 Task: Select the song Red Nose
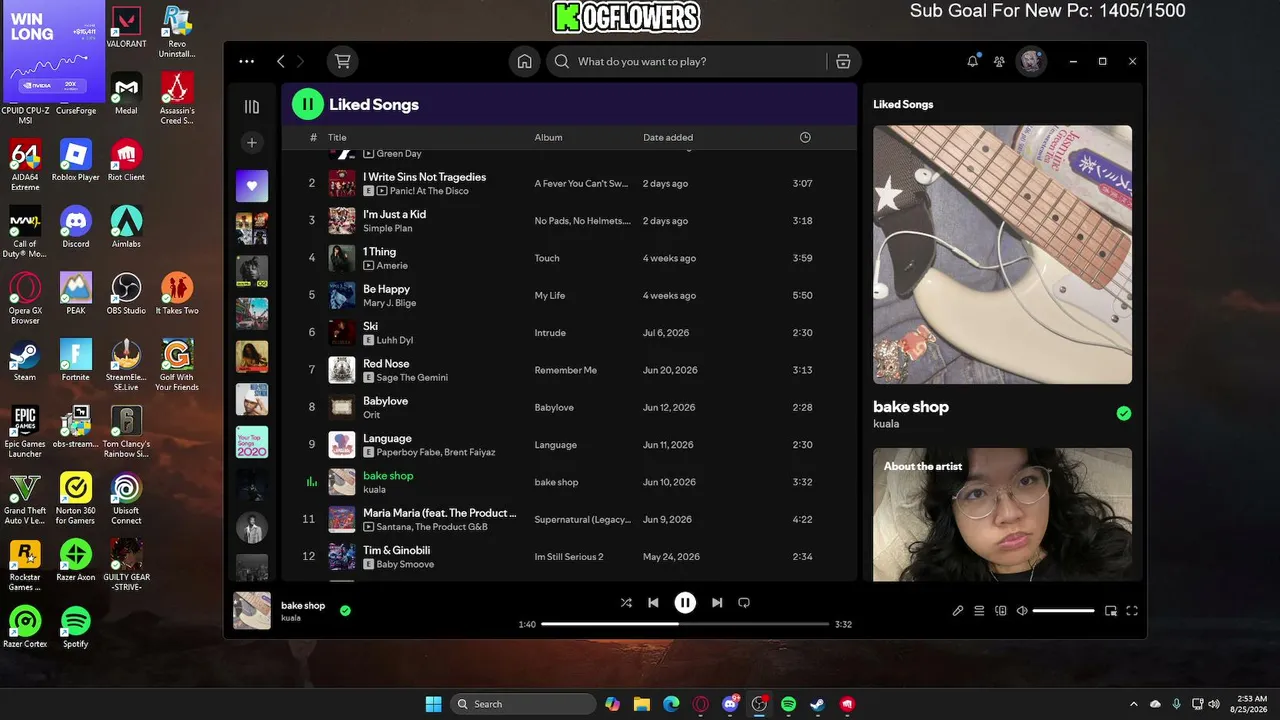coord(386,364)
